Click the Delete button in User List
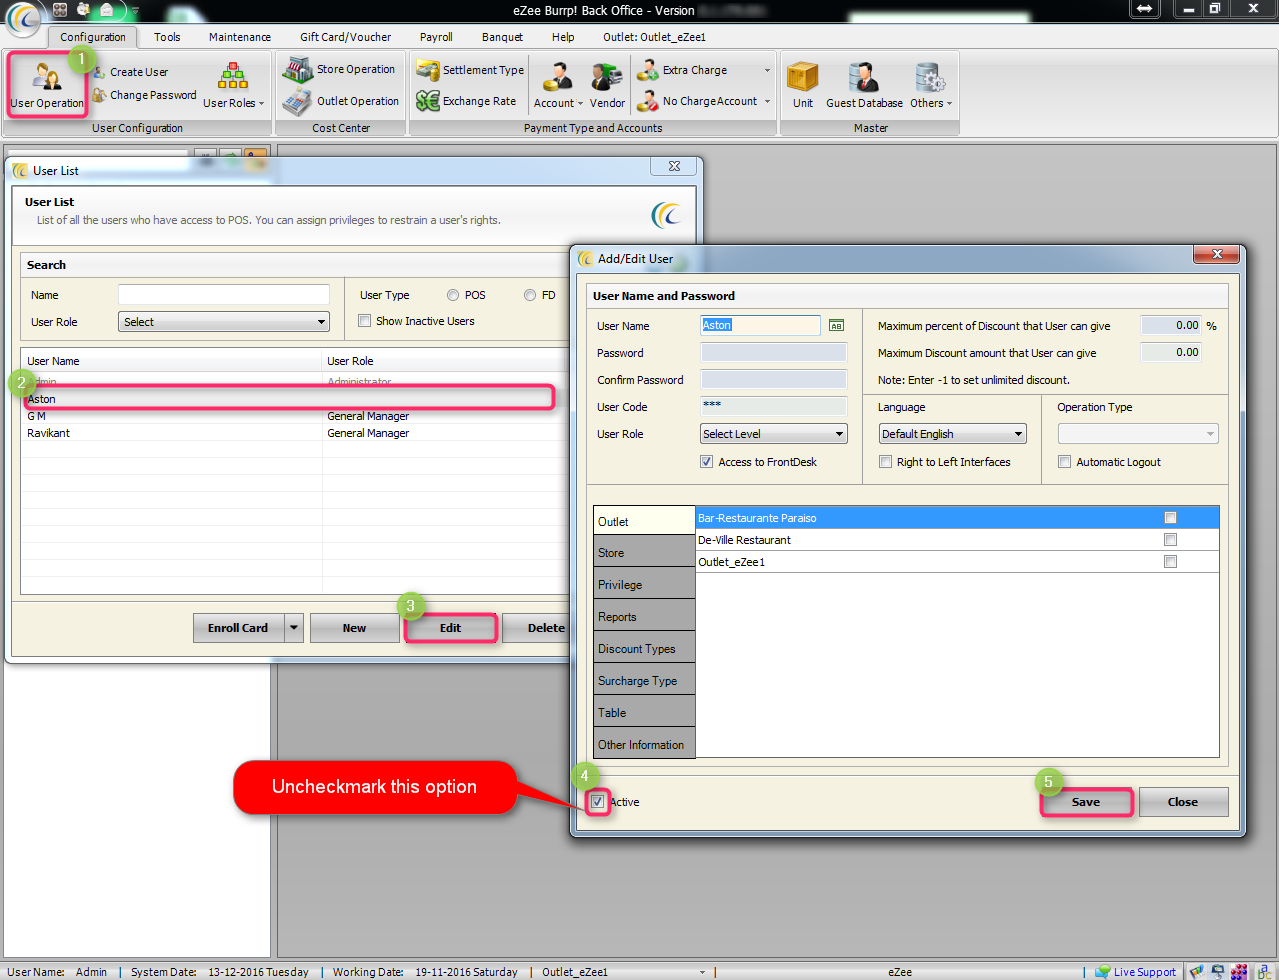This screenshot has height=980, width=1279. pos(537,628)
